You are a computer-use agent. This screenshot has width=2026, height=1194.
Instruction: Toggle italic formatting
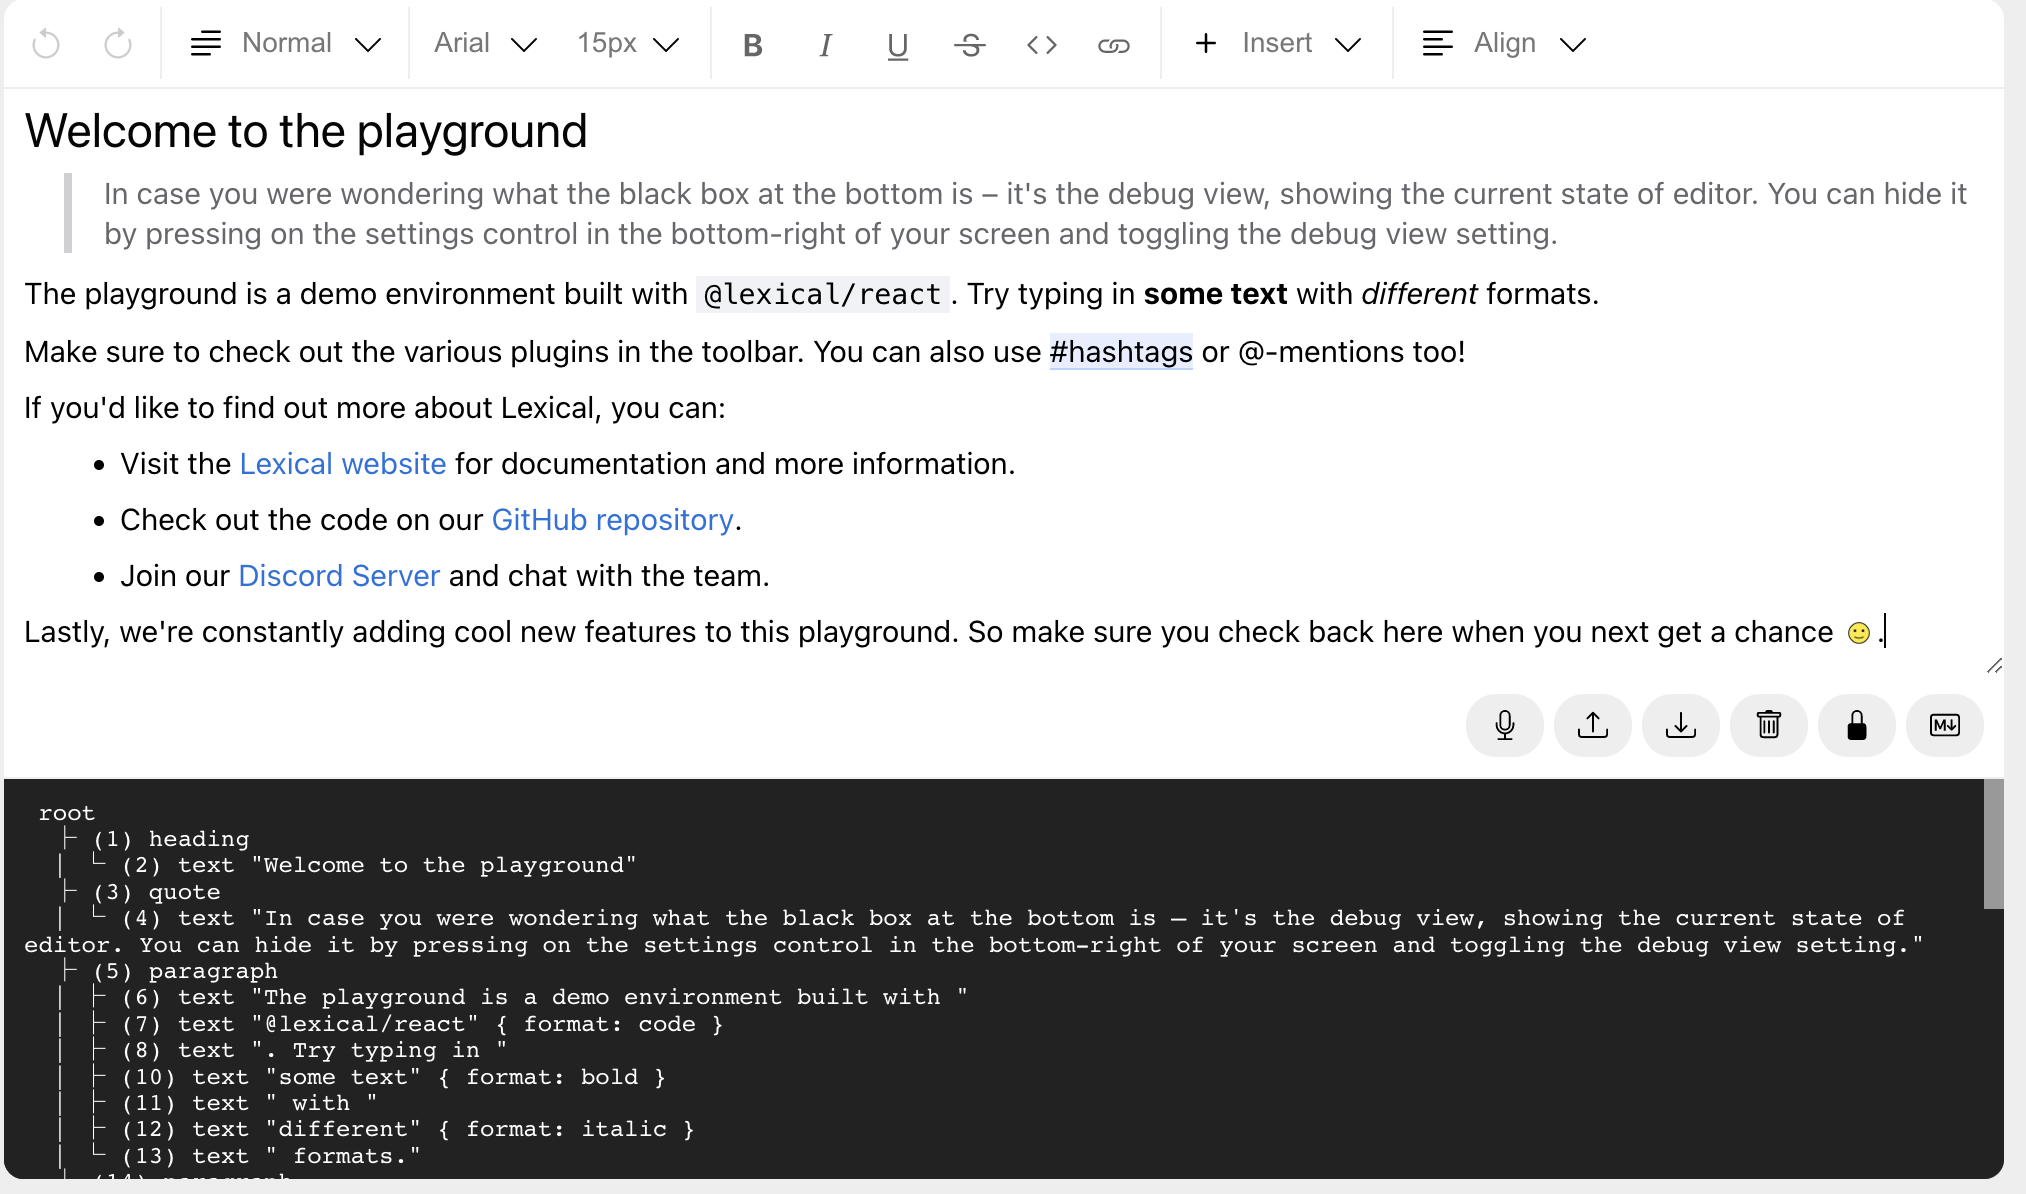[825, 45]
